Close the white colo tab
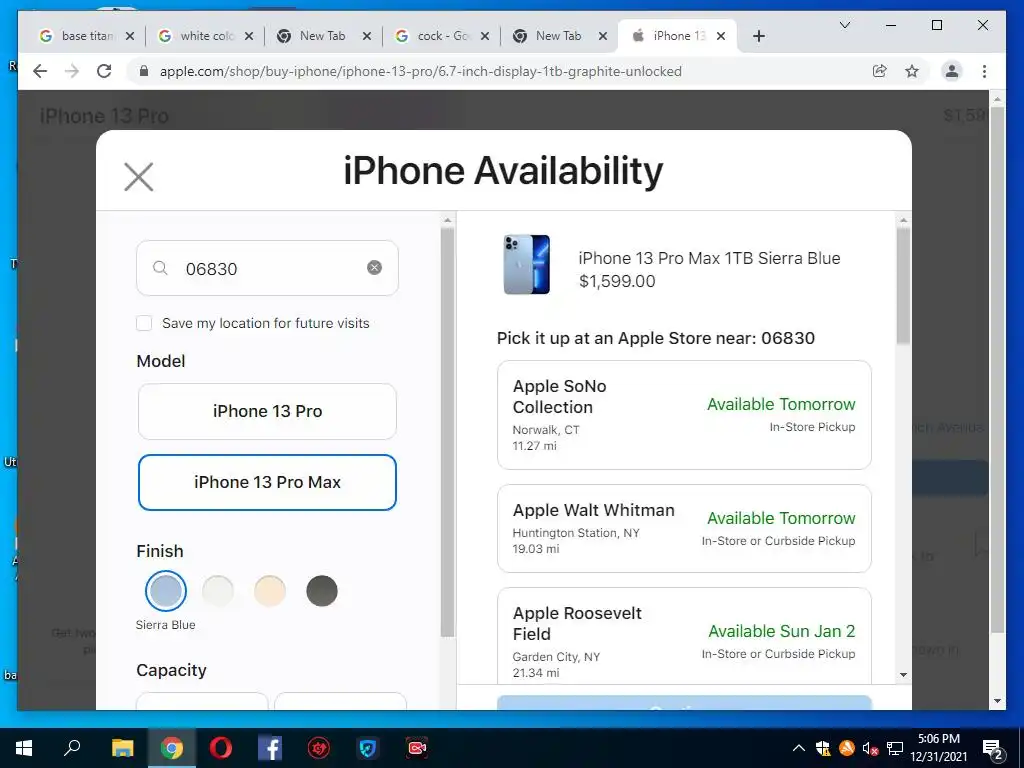 click(x=249, y=37)
